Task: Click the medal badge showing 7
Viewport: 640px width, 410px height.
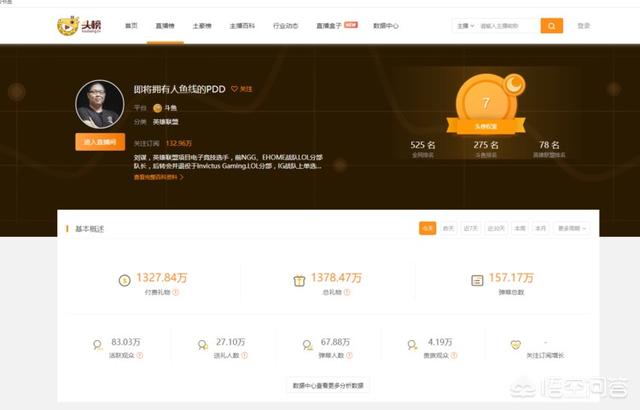Action: 486,103
